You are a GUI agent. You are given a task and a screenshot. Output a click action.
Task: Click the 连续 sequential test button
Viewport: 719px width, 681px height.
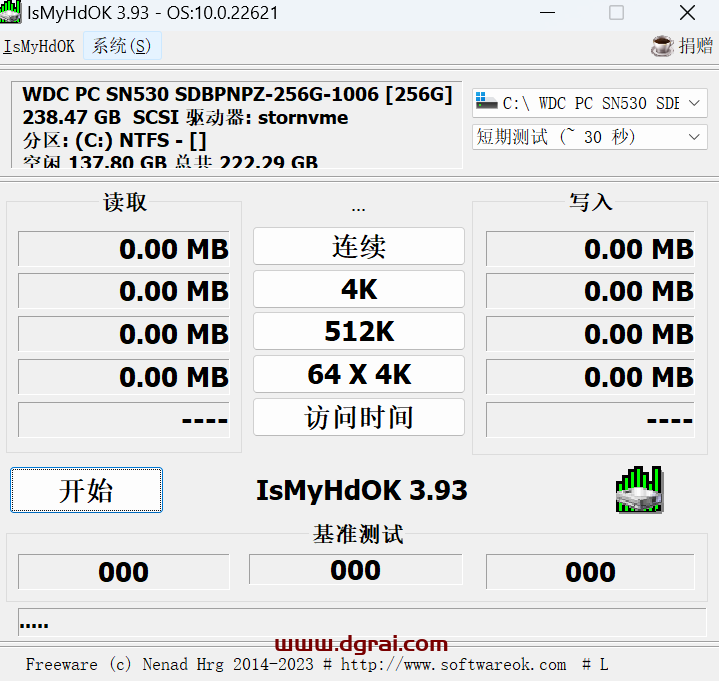pos(359,246)
